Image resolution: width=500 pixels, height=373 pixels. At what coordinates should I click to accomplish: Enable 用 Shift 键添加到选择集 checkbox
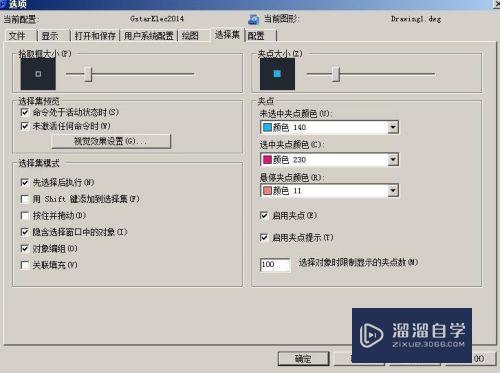[25, 199]
